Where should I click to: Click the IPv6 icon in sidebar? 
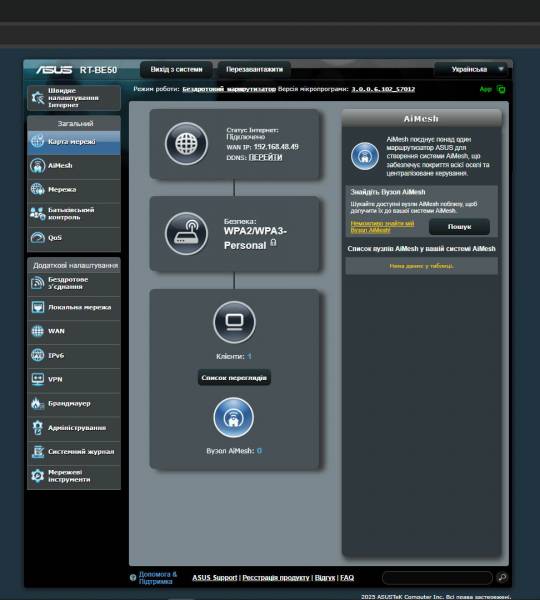[x=37, y=355]
